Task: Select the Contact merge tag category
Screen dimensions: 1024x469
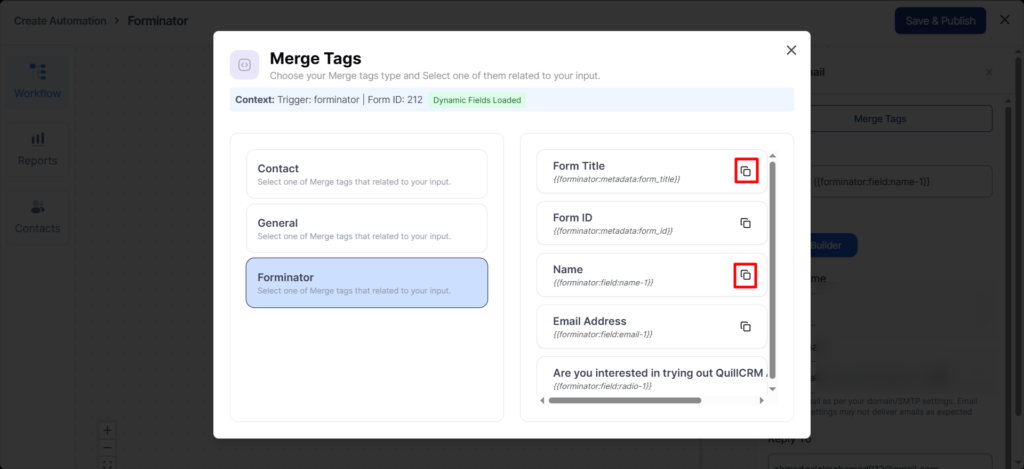Action: click(367, 174)
